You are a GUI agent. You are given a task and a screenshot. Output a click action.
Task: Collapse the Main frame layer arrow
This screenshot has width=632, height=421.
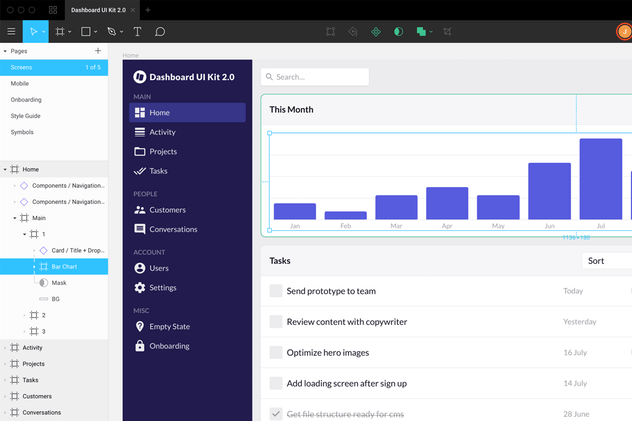coord(15,218)
